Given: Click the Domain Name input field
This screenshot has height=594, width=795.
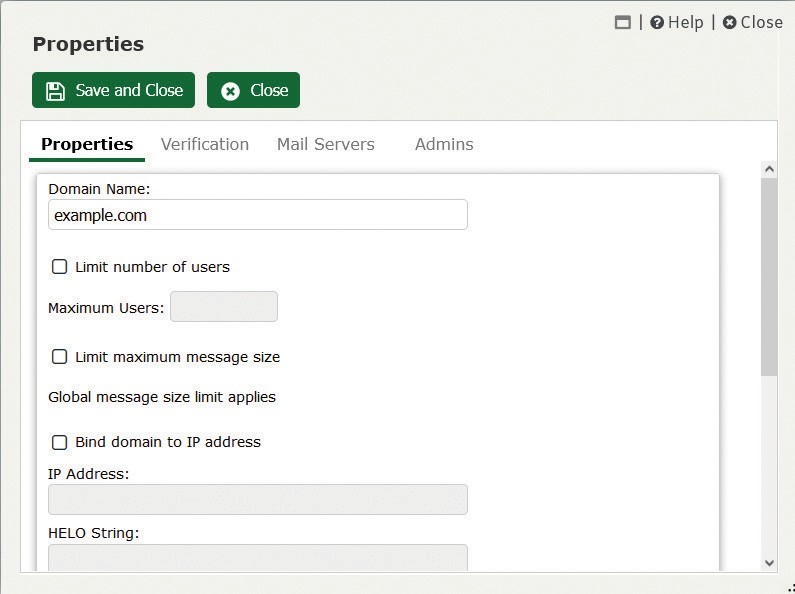Looking at the screenshot, I should (258, 215).
